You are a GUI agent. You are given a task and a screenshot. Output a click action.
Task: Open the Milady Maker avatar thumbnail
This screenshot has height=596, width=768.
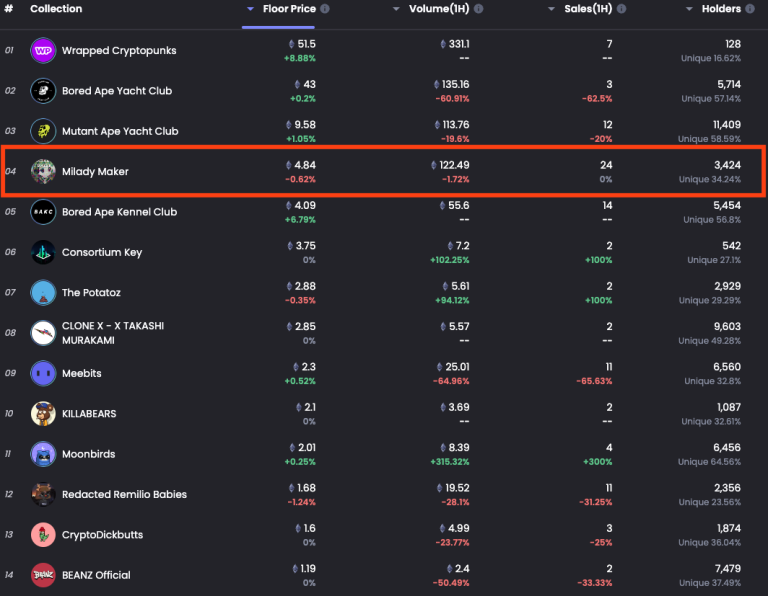(x=43, y=172)
